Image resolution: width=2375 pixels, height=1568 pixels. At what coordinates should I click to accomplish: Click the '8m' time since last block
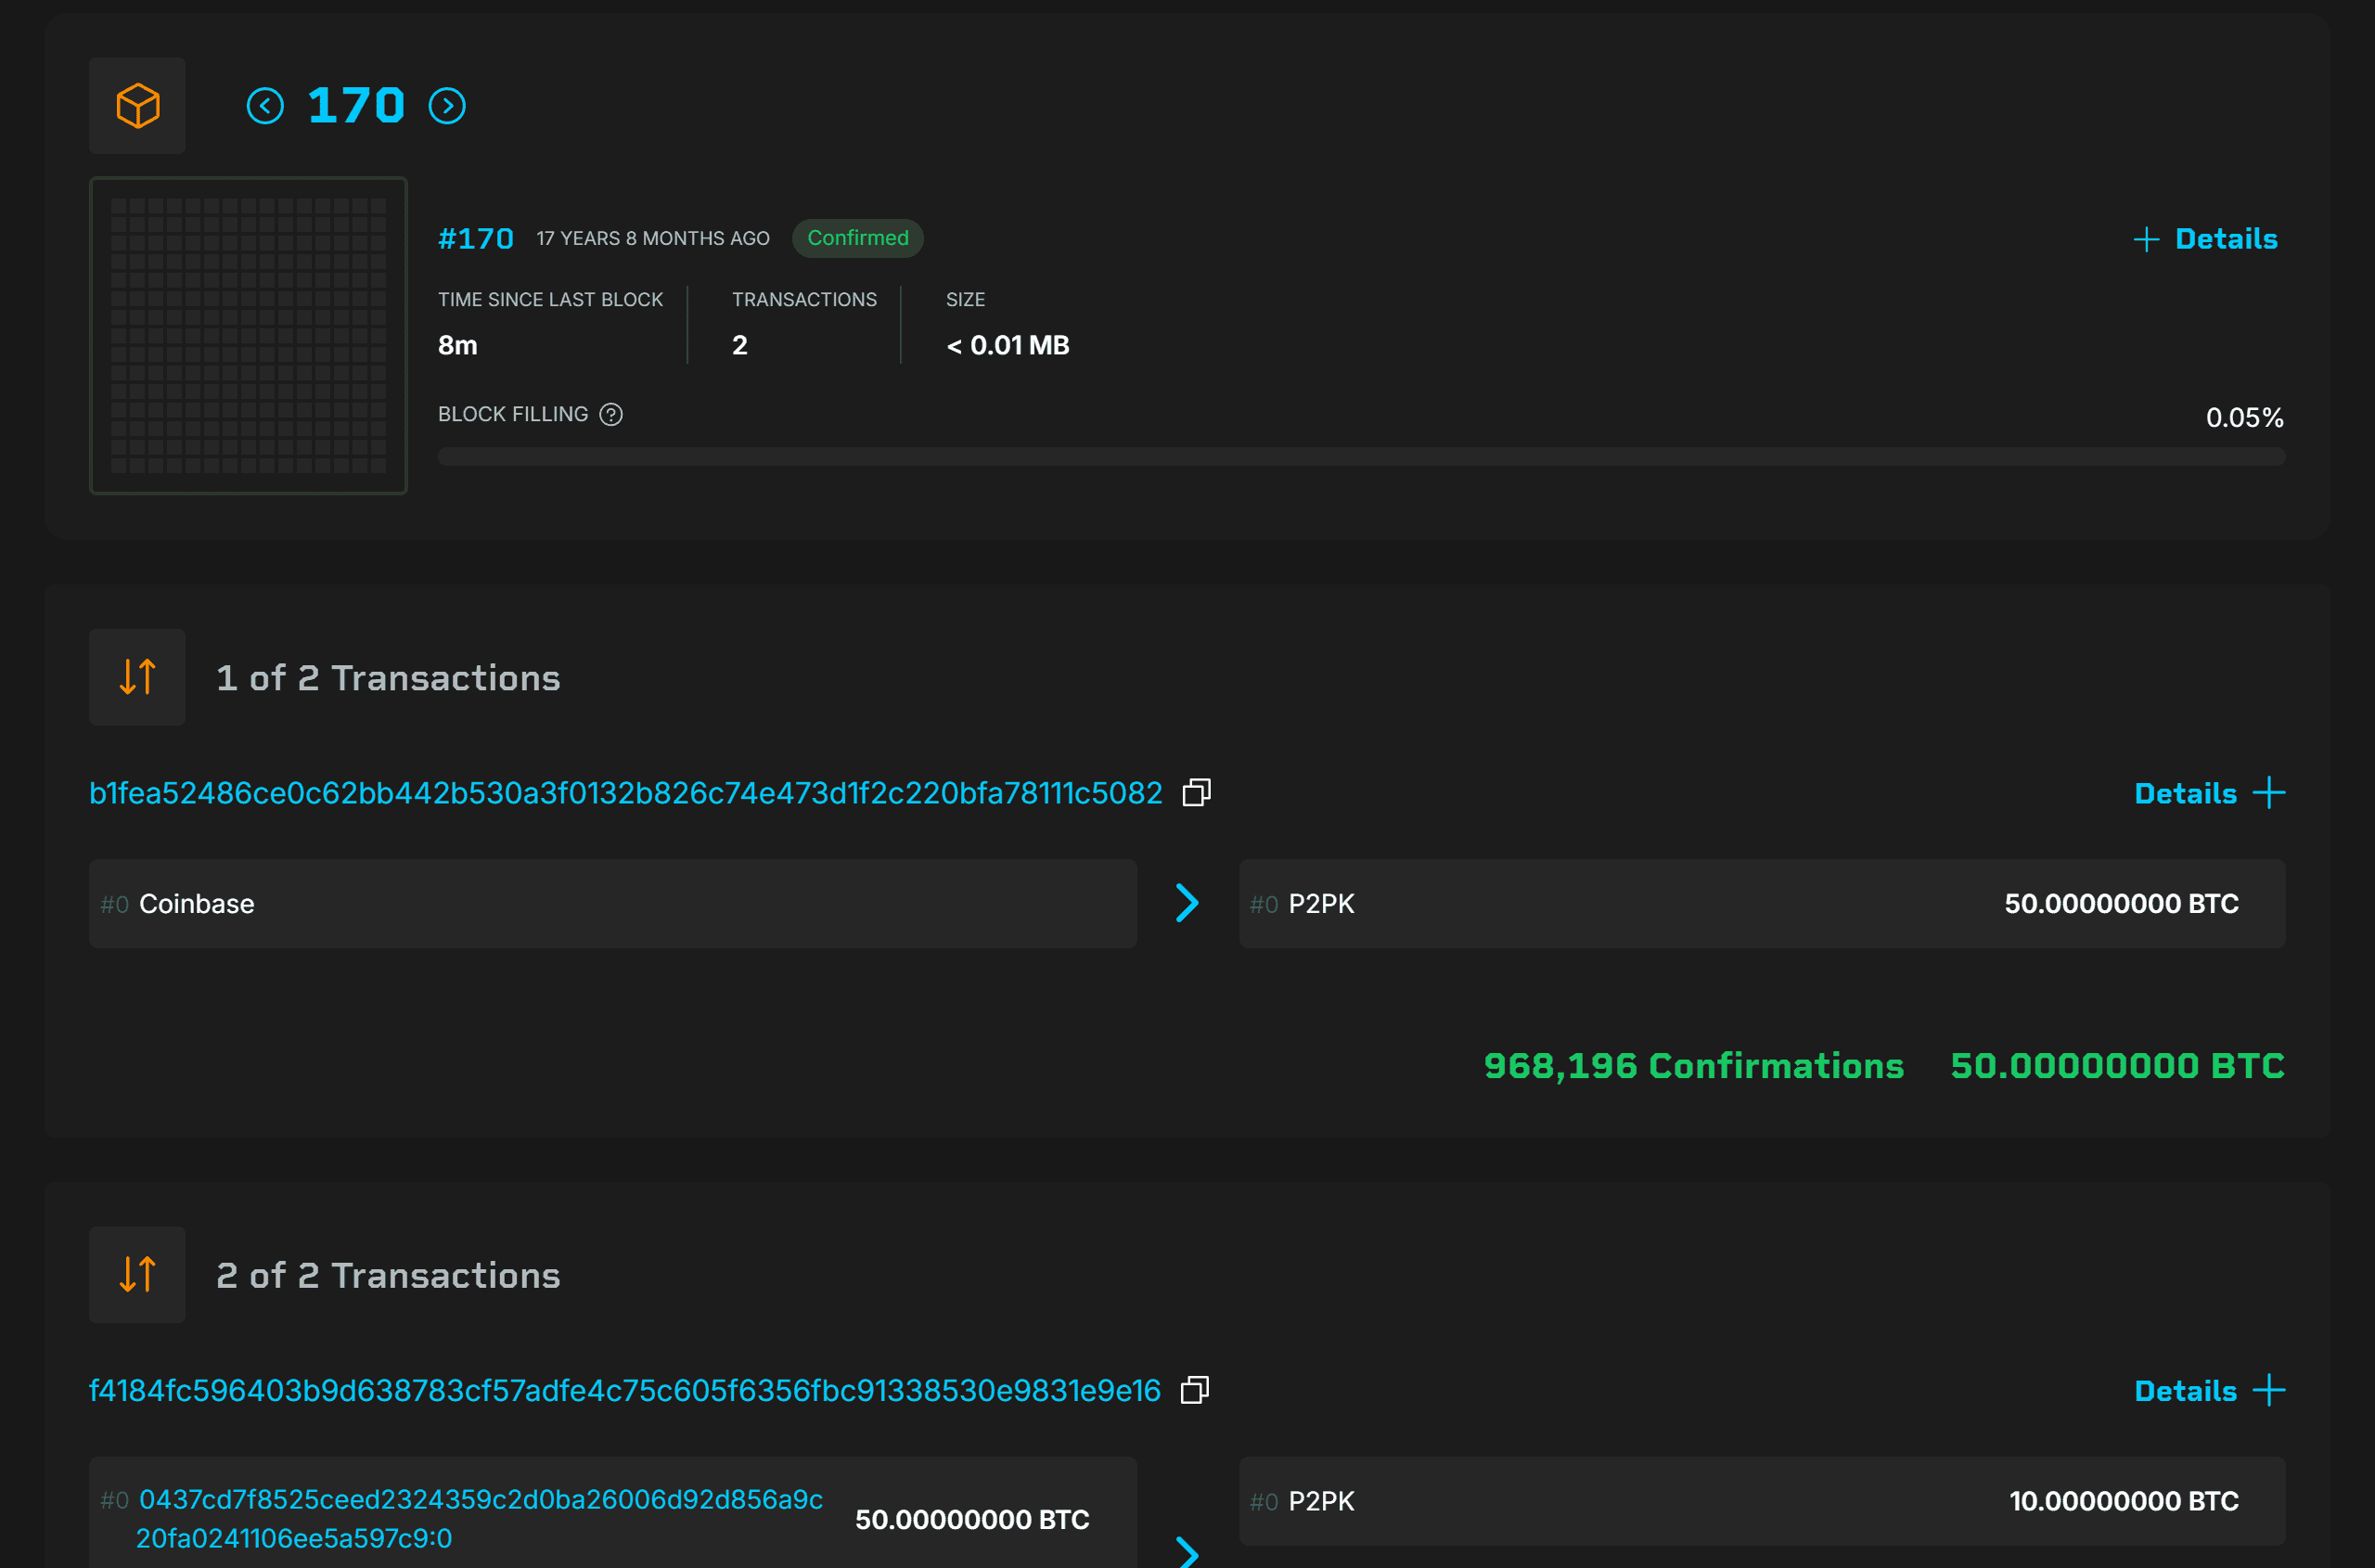[458, 345]
